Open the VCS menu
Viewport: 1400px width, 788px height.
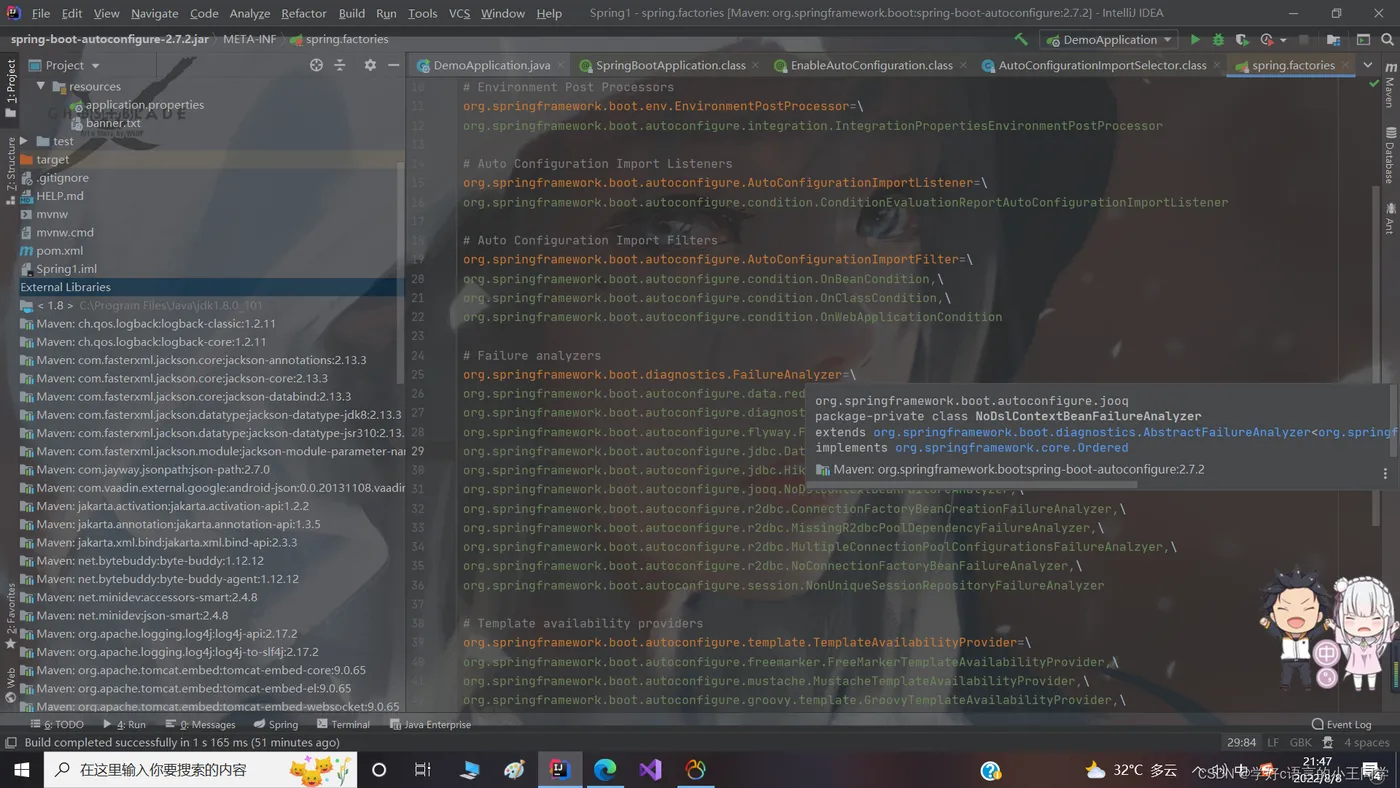[x=459, y=13]
